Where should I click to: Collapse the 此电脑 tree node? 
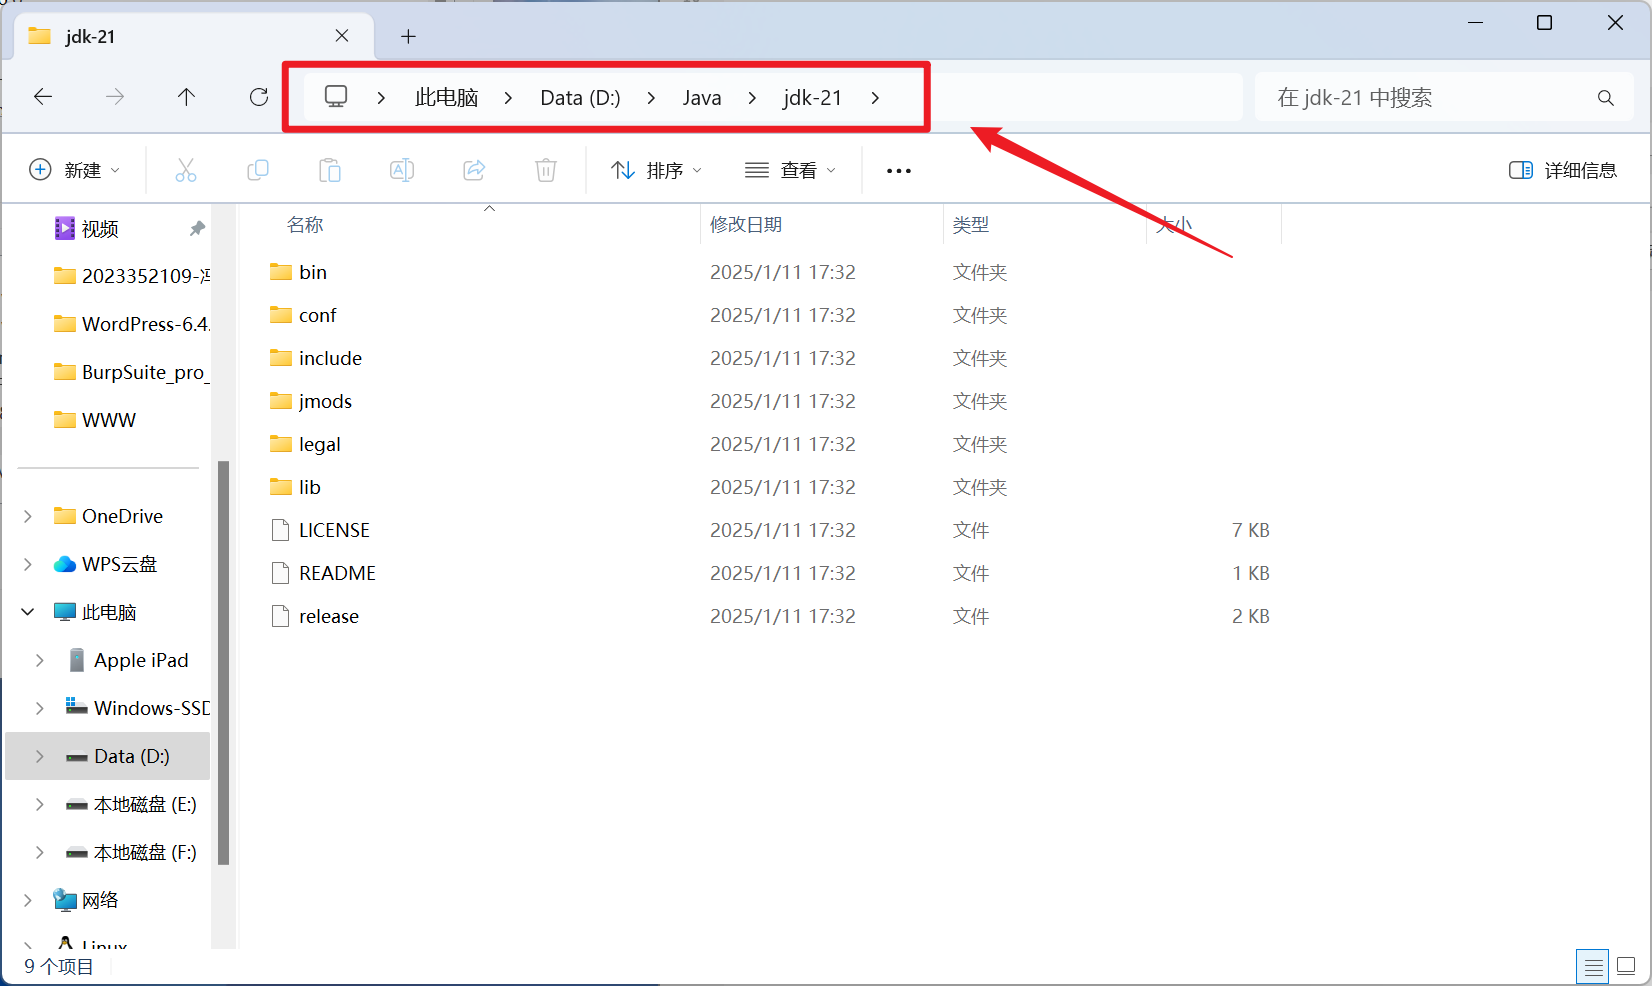(x=28, y=612)
